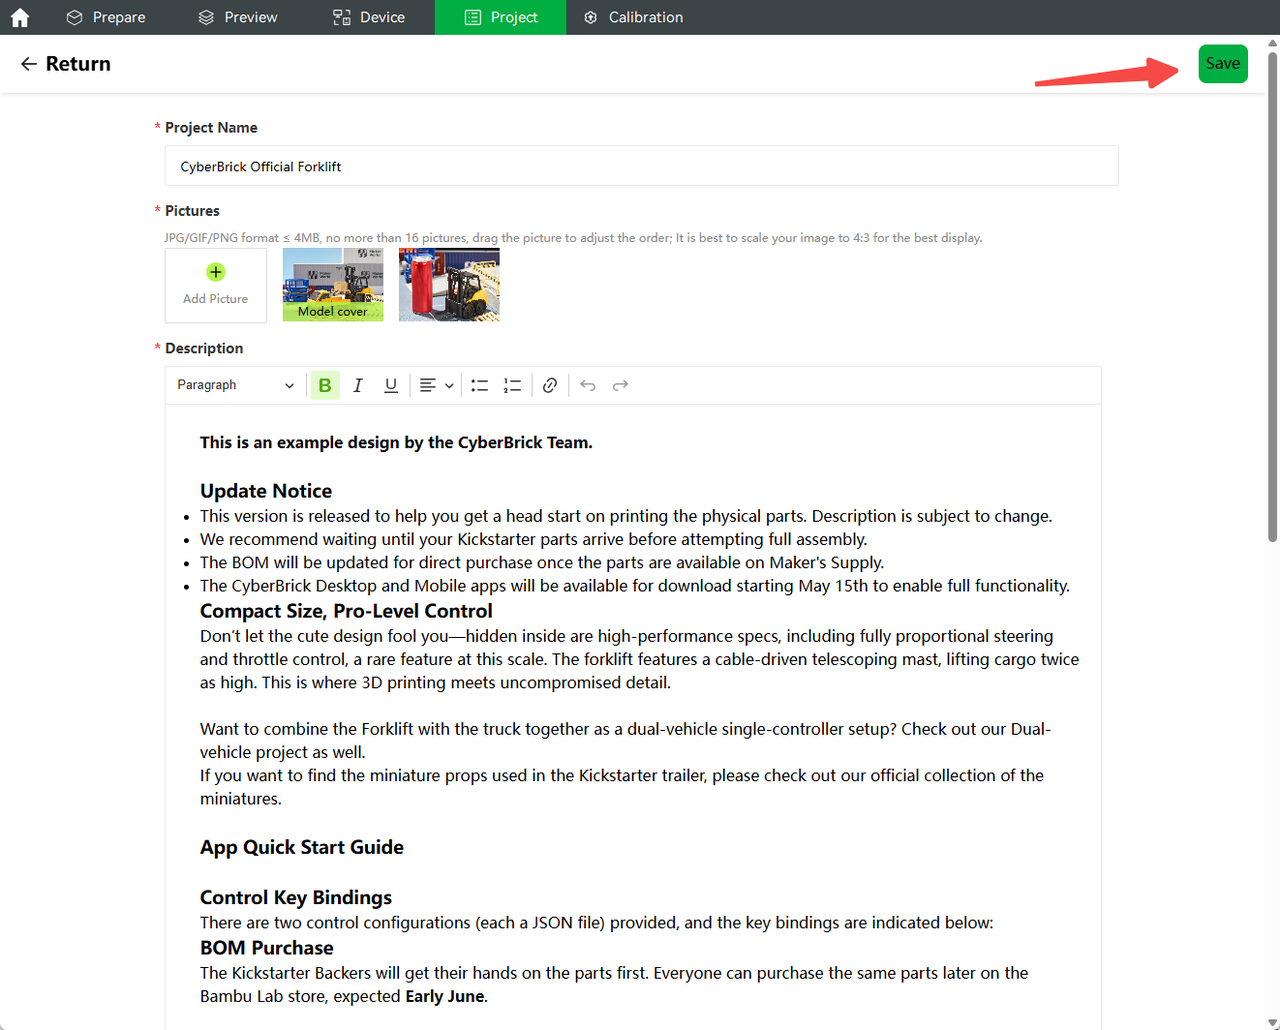Select the Device tab

(369, 17)
